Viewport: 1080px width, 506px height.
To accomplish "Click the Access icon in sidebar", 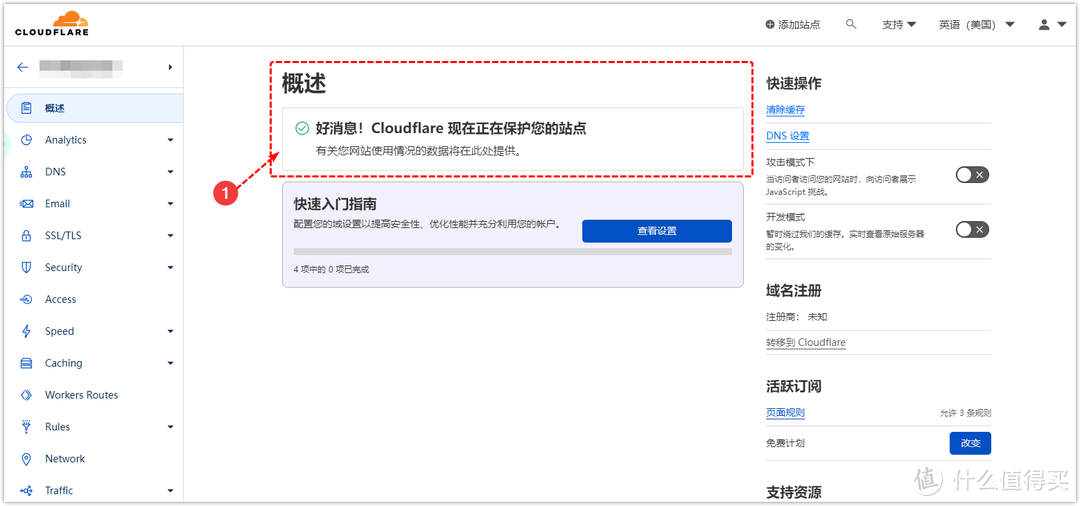I will pos(27,299).
